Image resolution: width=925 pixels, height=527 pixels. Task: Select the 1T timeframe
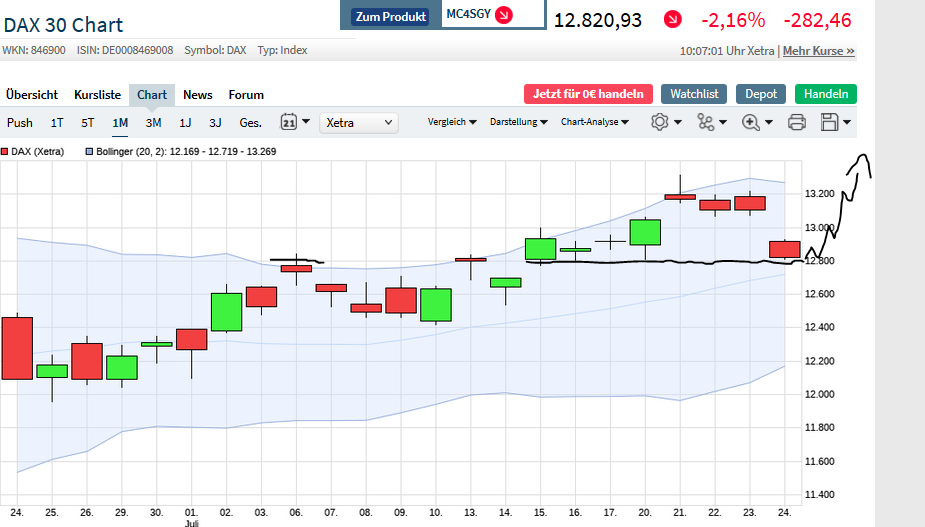57,123
